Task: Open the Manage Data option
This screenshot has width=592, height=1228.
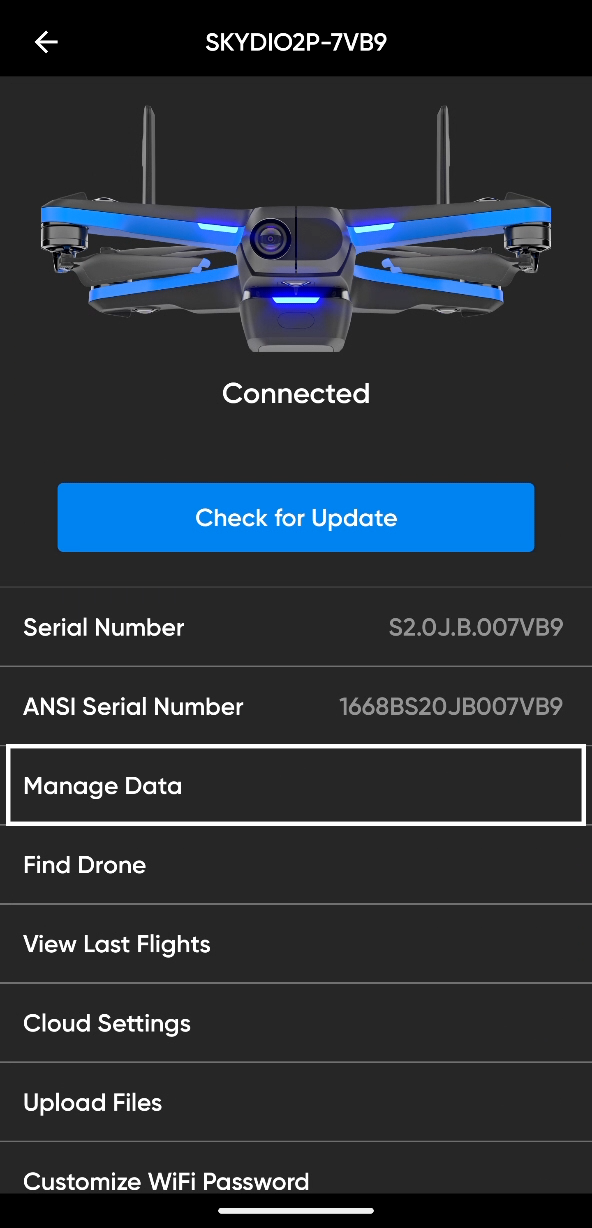Action: tap(296, 785)
